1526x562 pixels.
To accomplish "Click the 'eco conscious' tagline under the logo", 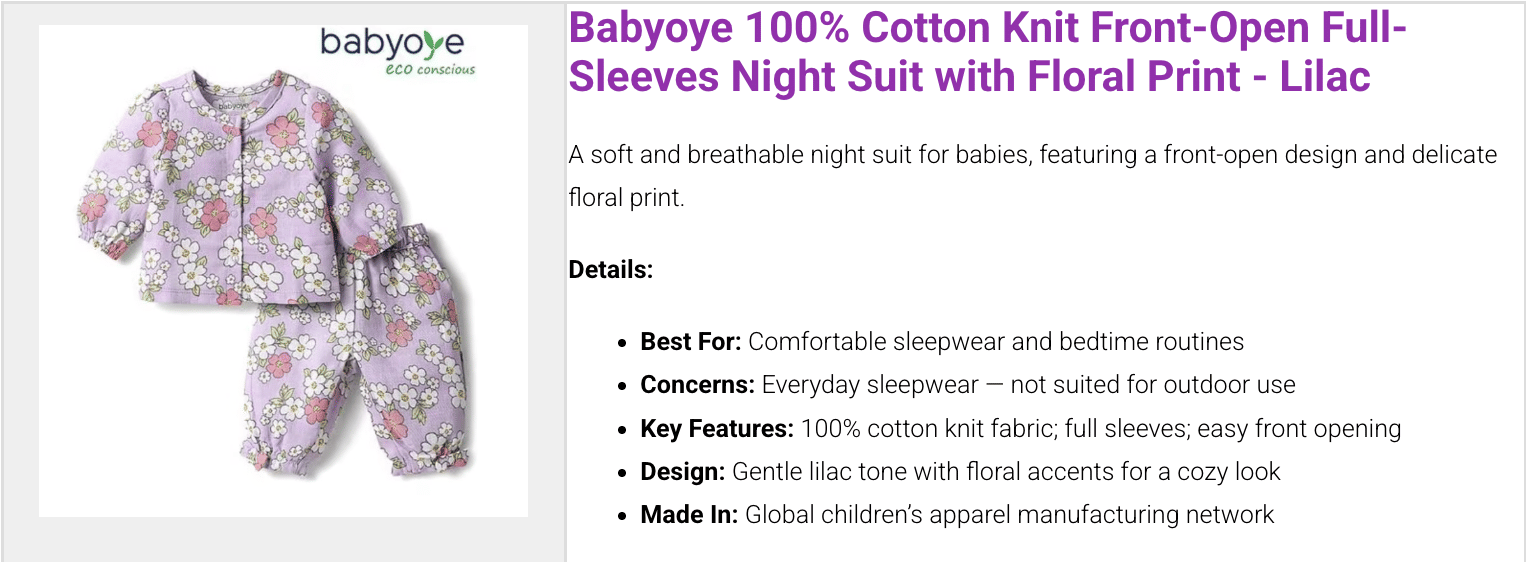I will (x=430, y=70).
